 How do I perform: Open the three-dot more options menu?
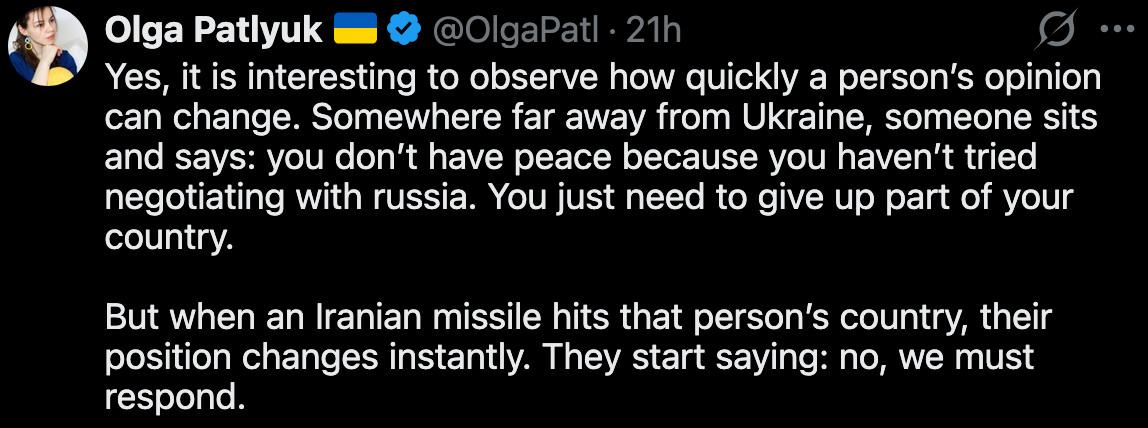coord(1116,30)
